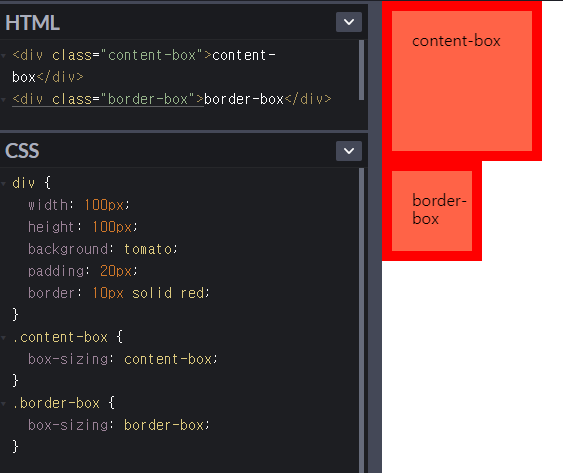Screen dimensions: 563x473
Task: Click the border-box preview square
Action: click(432, 211)
